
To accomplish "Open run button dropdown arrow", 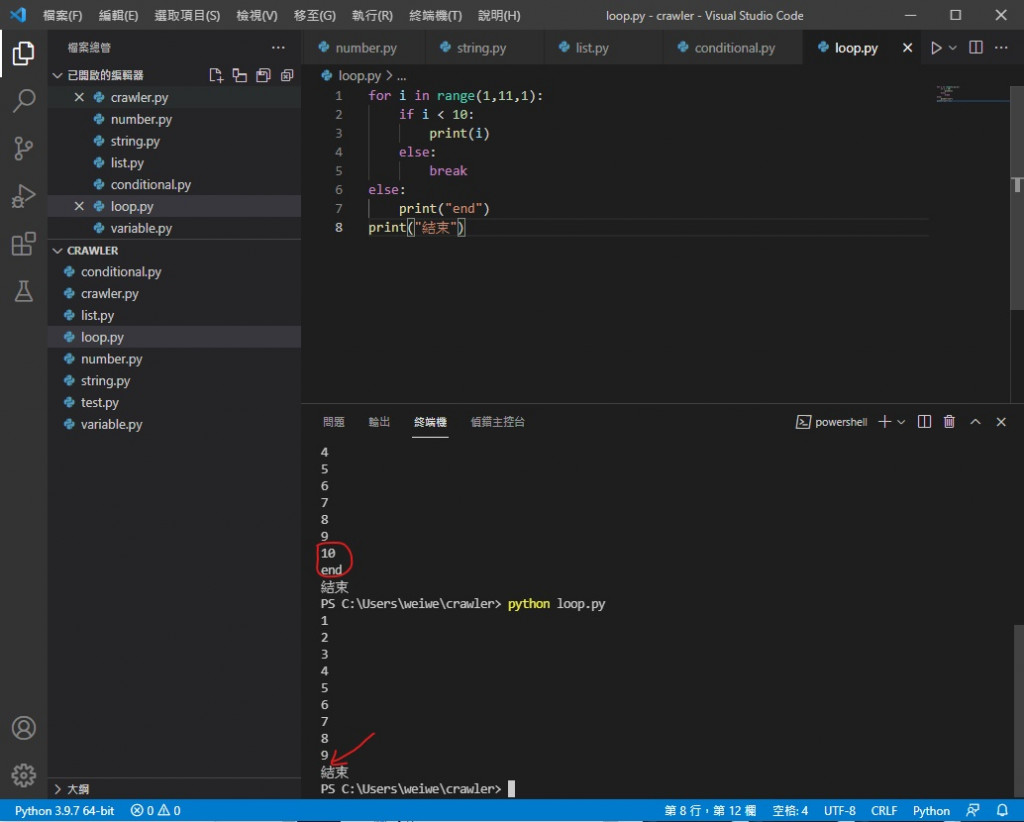I will click(952, 48).
